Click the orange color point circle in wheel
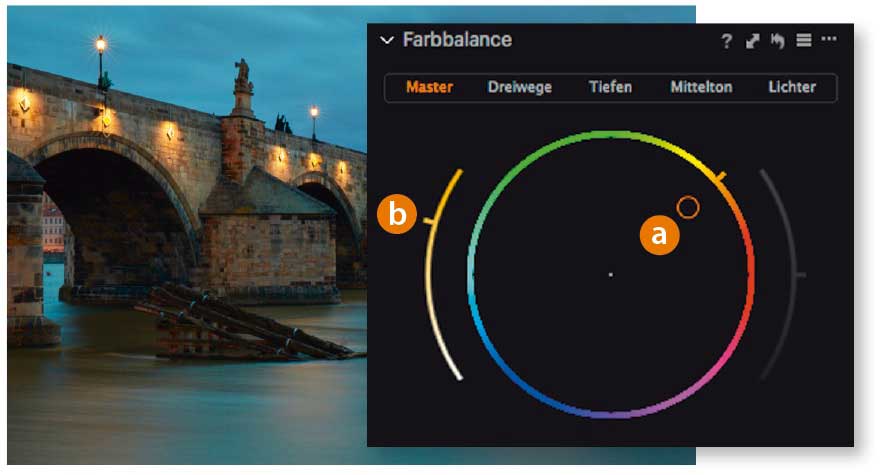This screenshot has width=893, height=475. [x=688, y=207]
